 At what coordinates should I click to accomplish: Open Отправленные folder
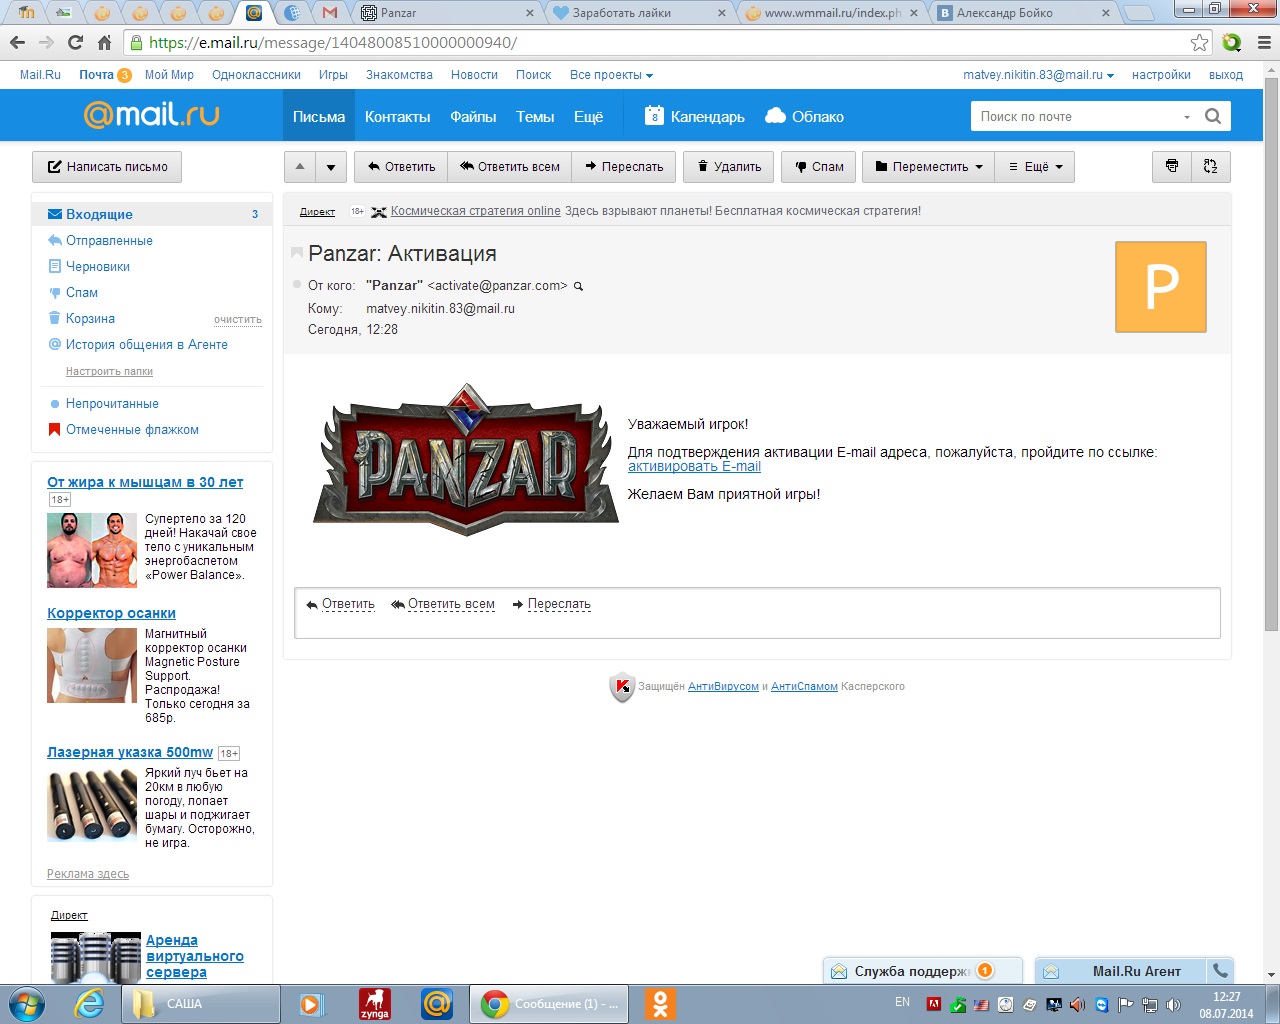pyautogui.click(x=109, y=240)
